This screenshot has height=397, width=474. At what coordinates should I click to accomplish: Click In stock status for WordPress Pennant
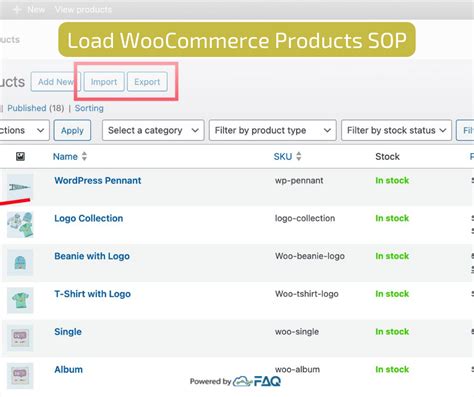(x=392, y=180)
